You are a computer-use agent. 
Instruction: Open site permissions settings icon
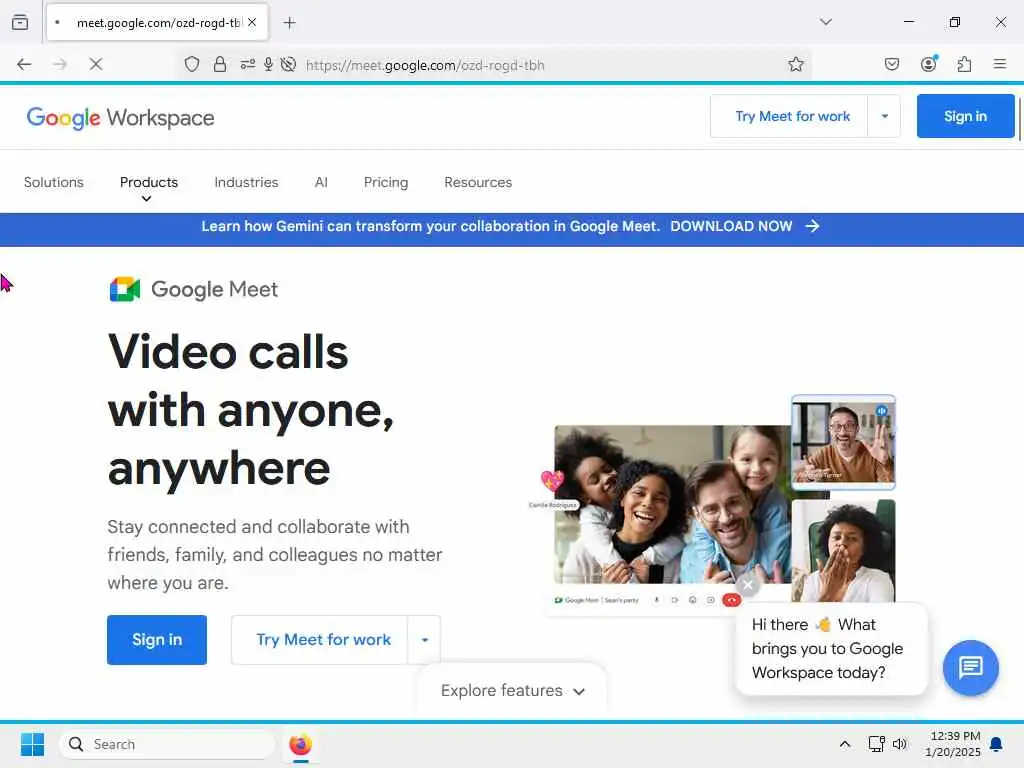(248, 64)
